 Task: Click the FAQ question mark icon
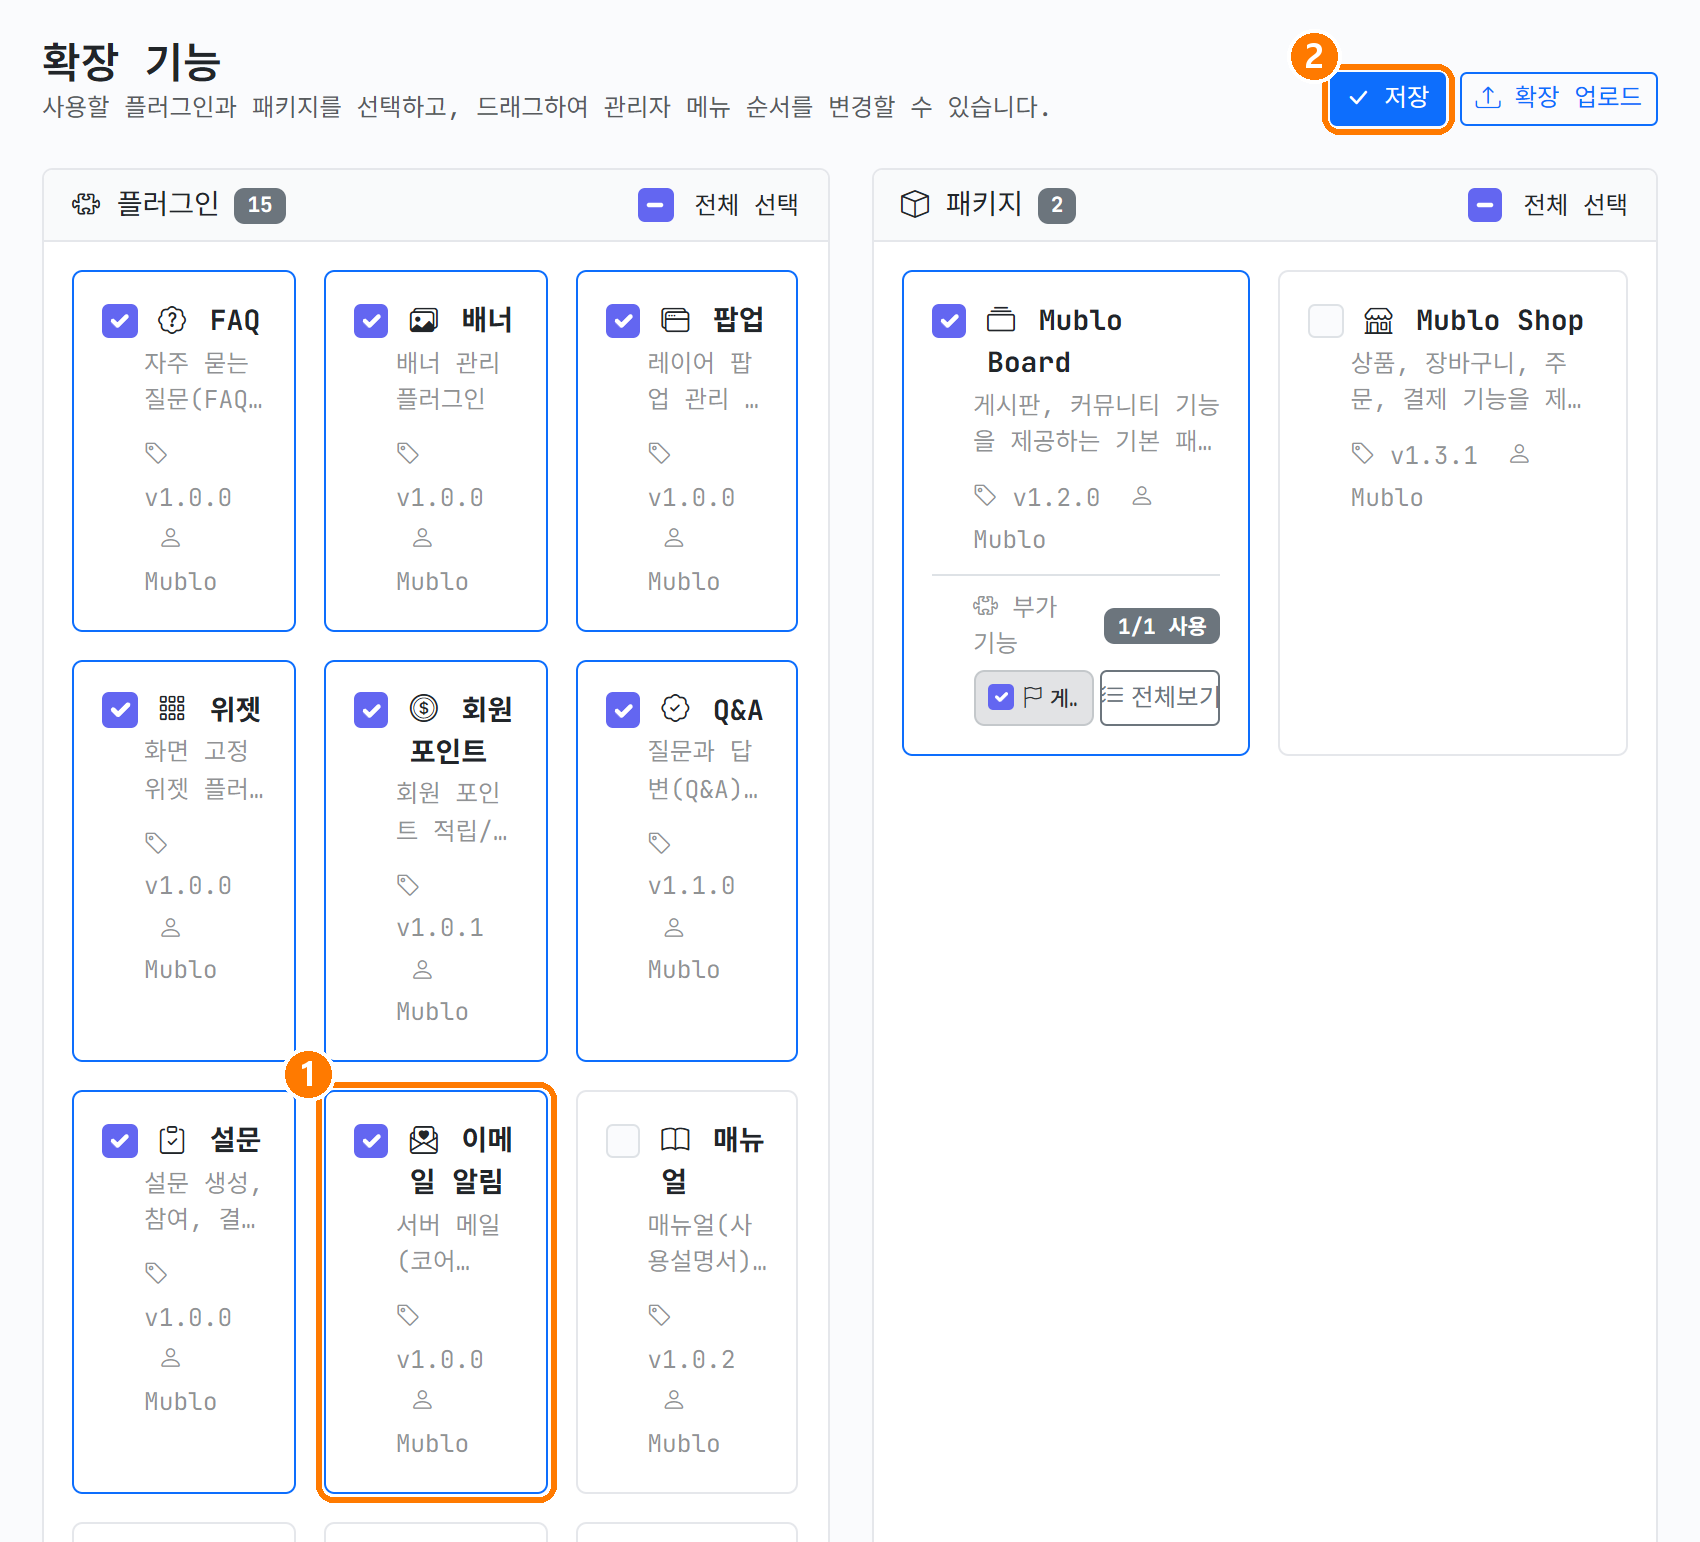pos(172,320)
